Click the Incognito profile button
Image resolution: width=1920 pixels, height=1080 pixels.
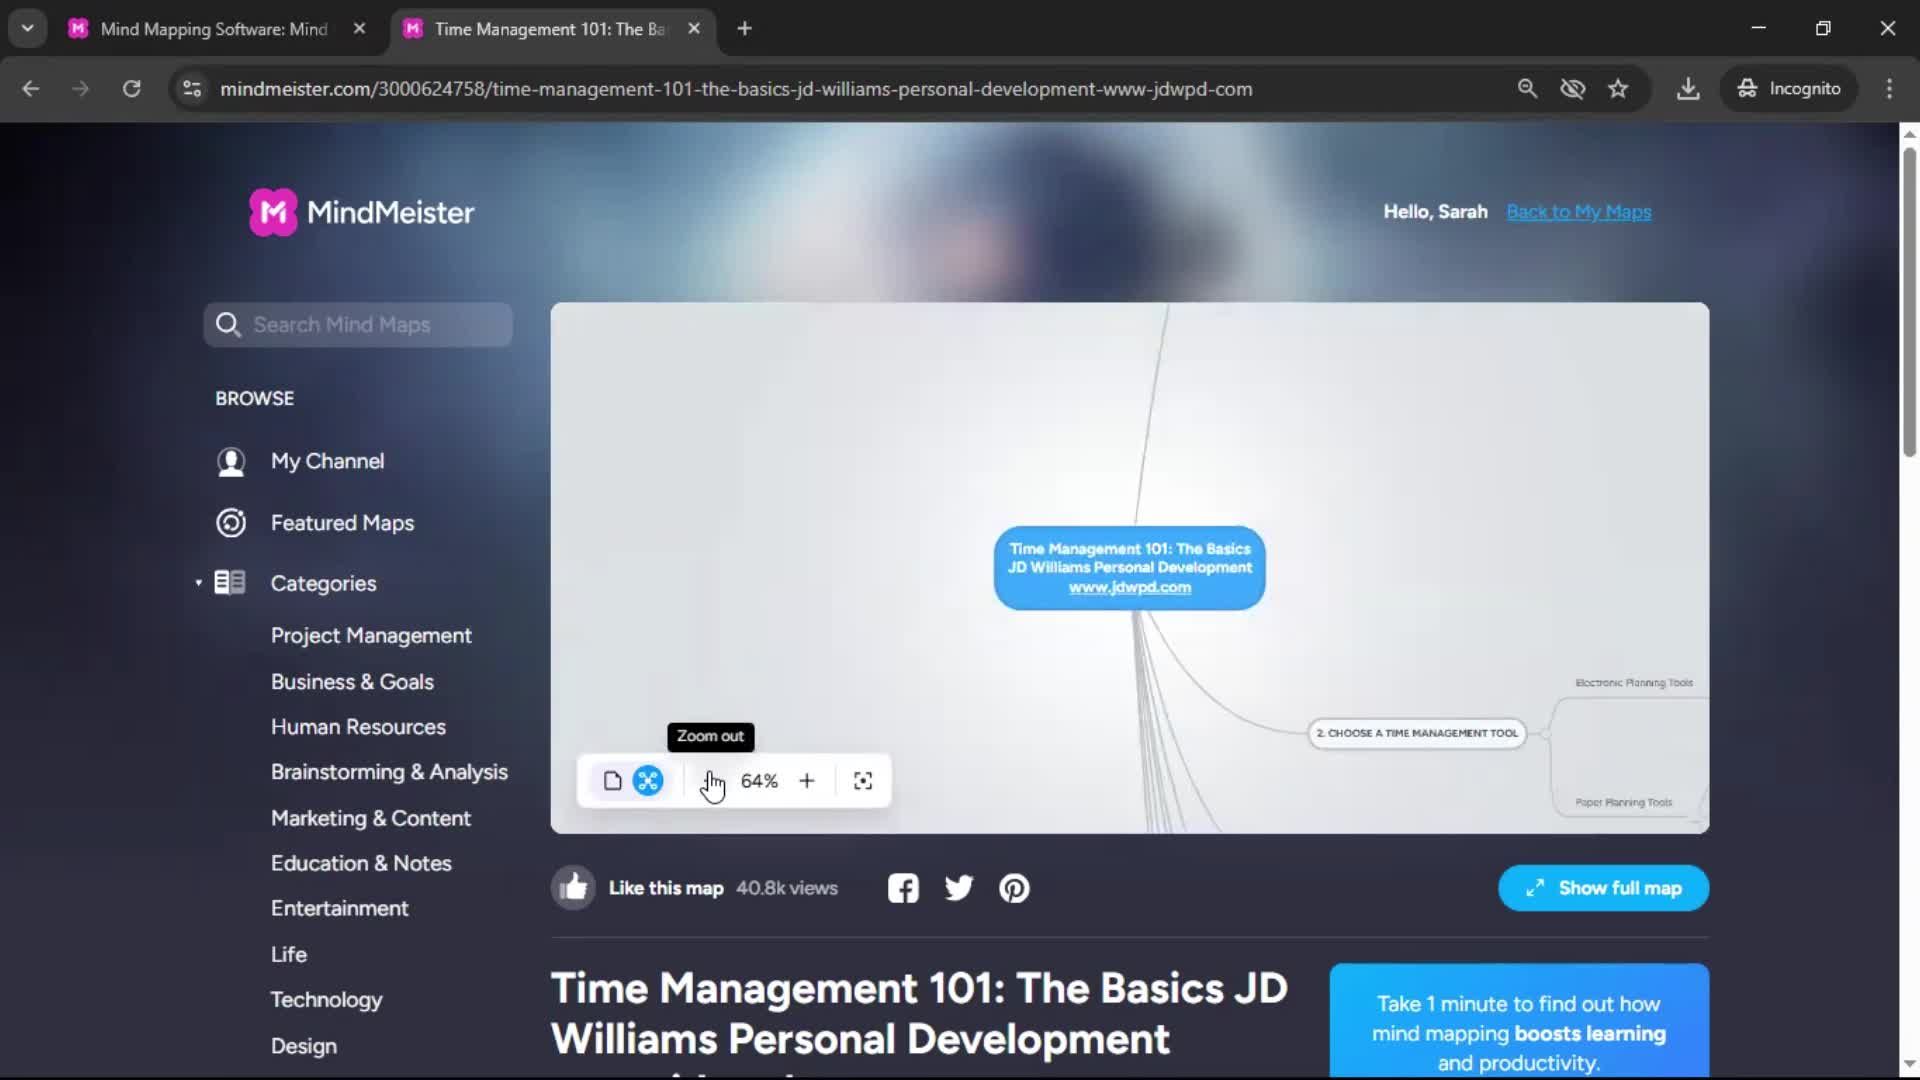[1789, 89]
